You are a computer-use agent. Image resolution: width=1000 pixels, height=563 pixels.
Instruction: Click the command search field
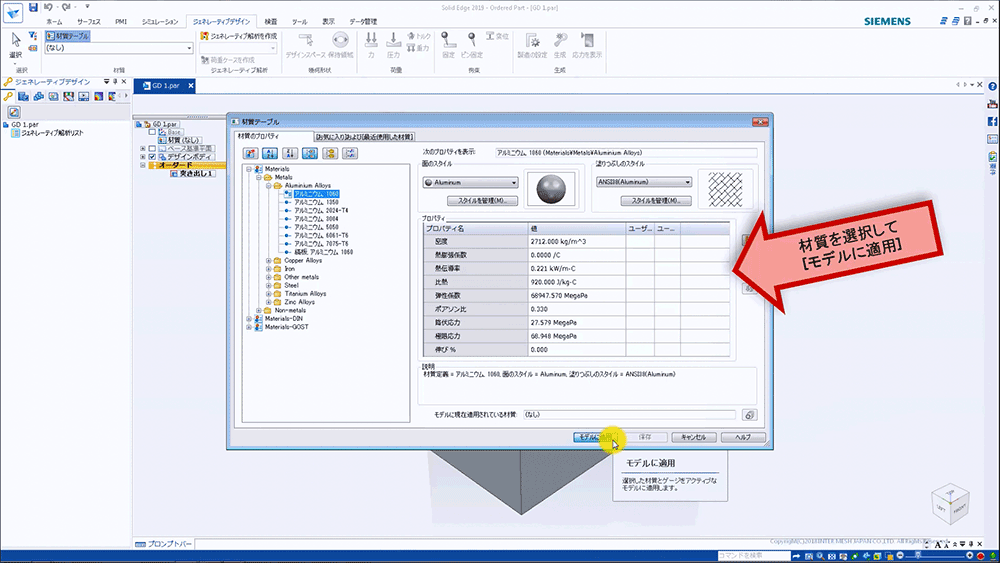point(754,555)
